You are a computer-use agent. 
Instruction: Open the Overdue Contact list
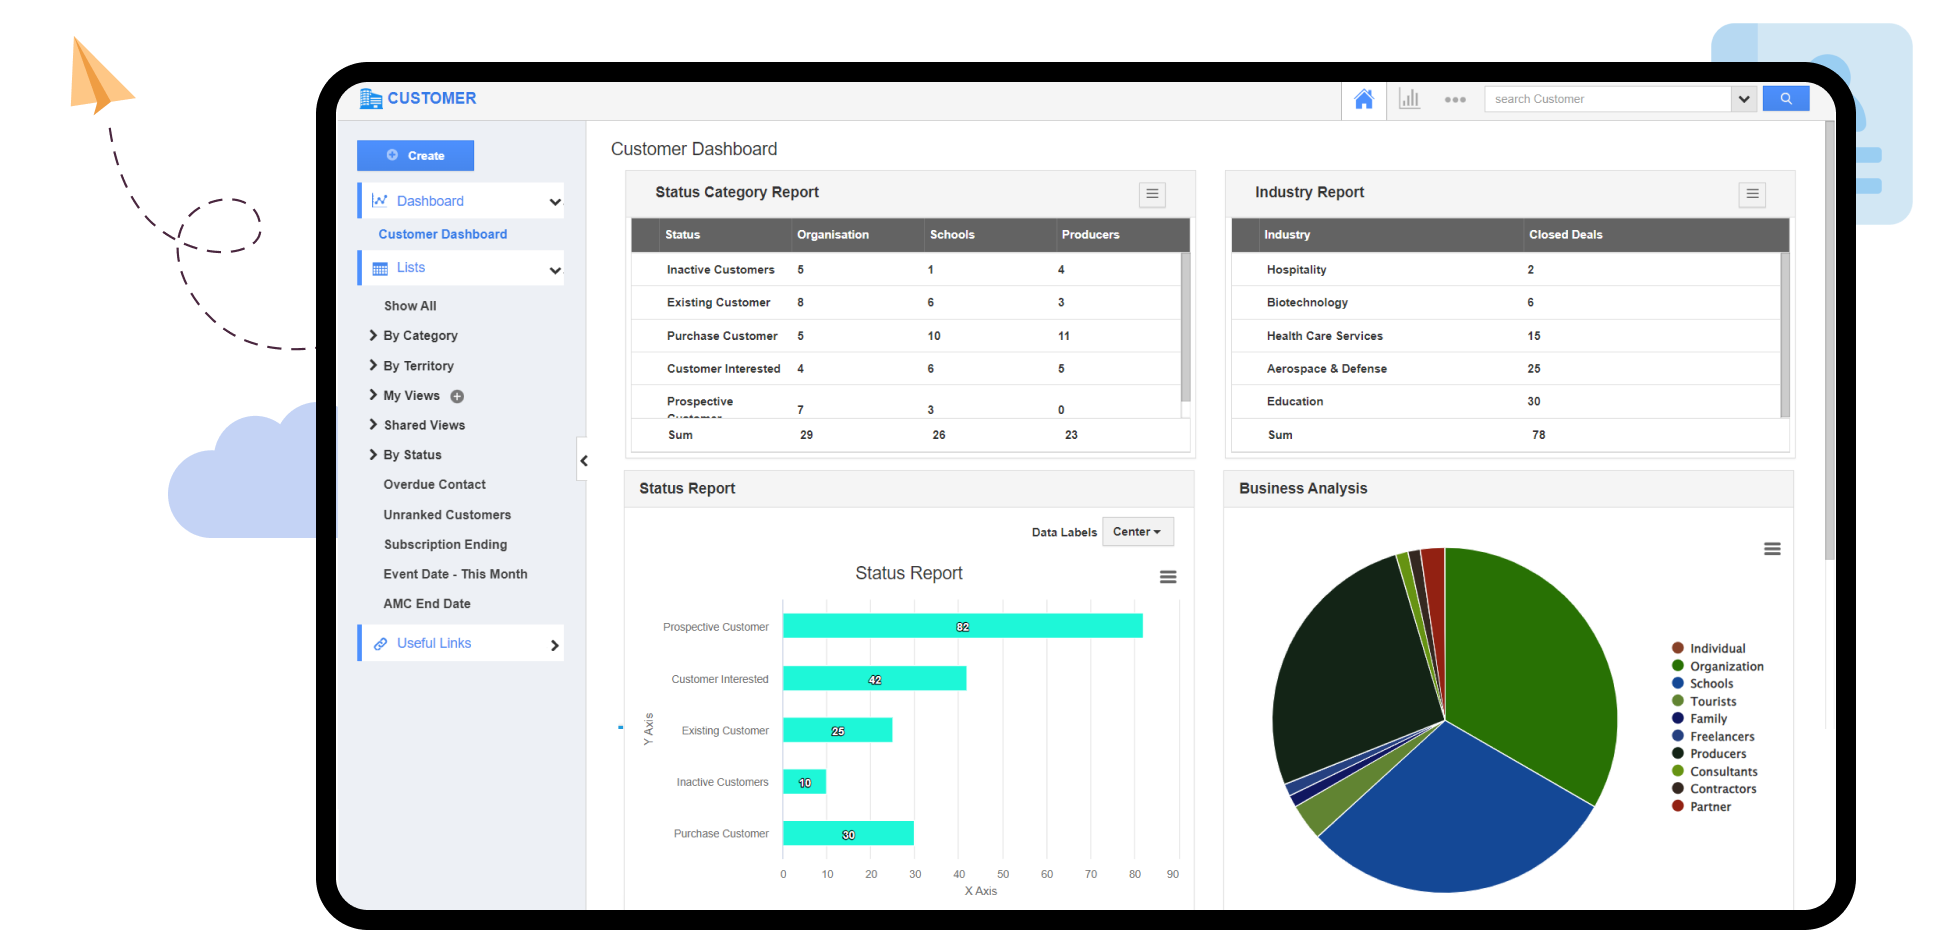click(x=434, y=485)
